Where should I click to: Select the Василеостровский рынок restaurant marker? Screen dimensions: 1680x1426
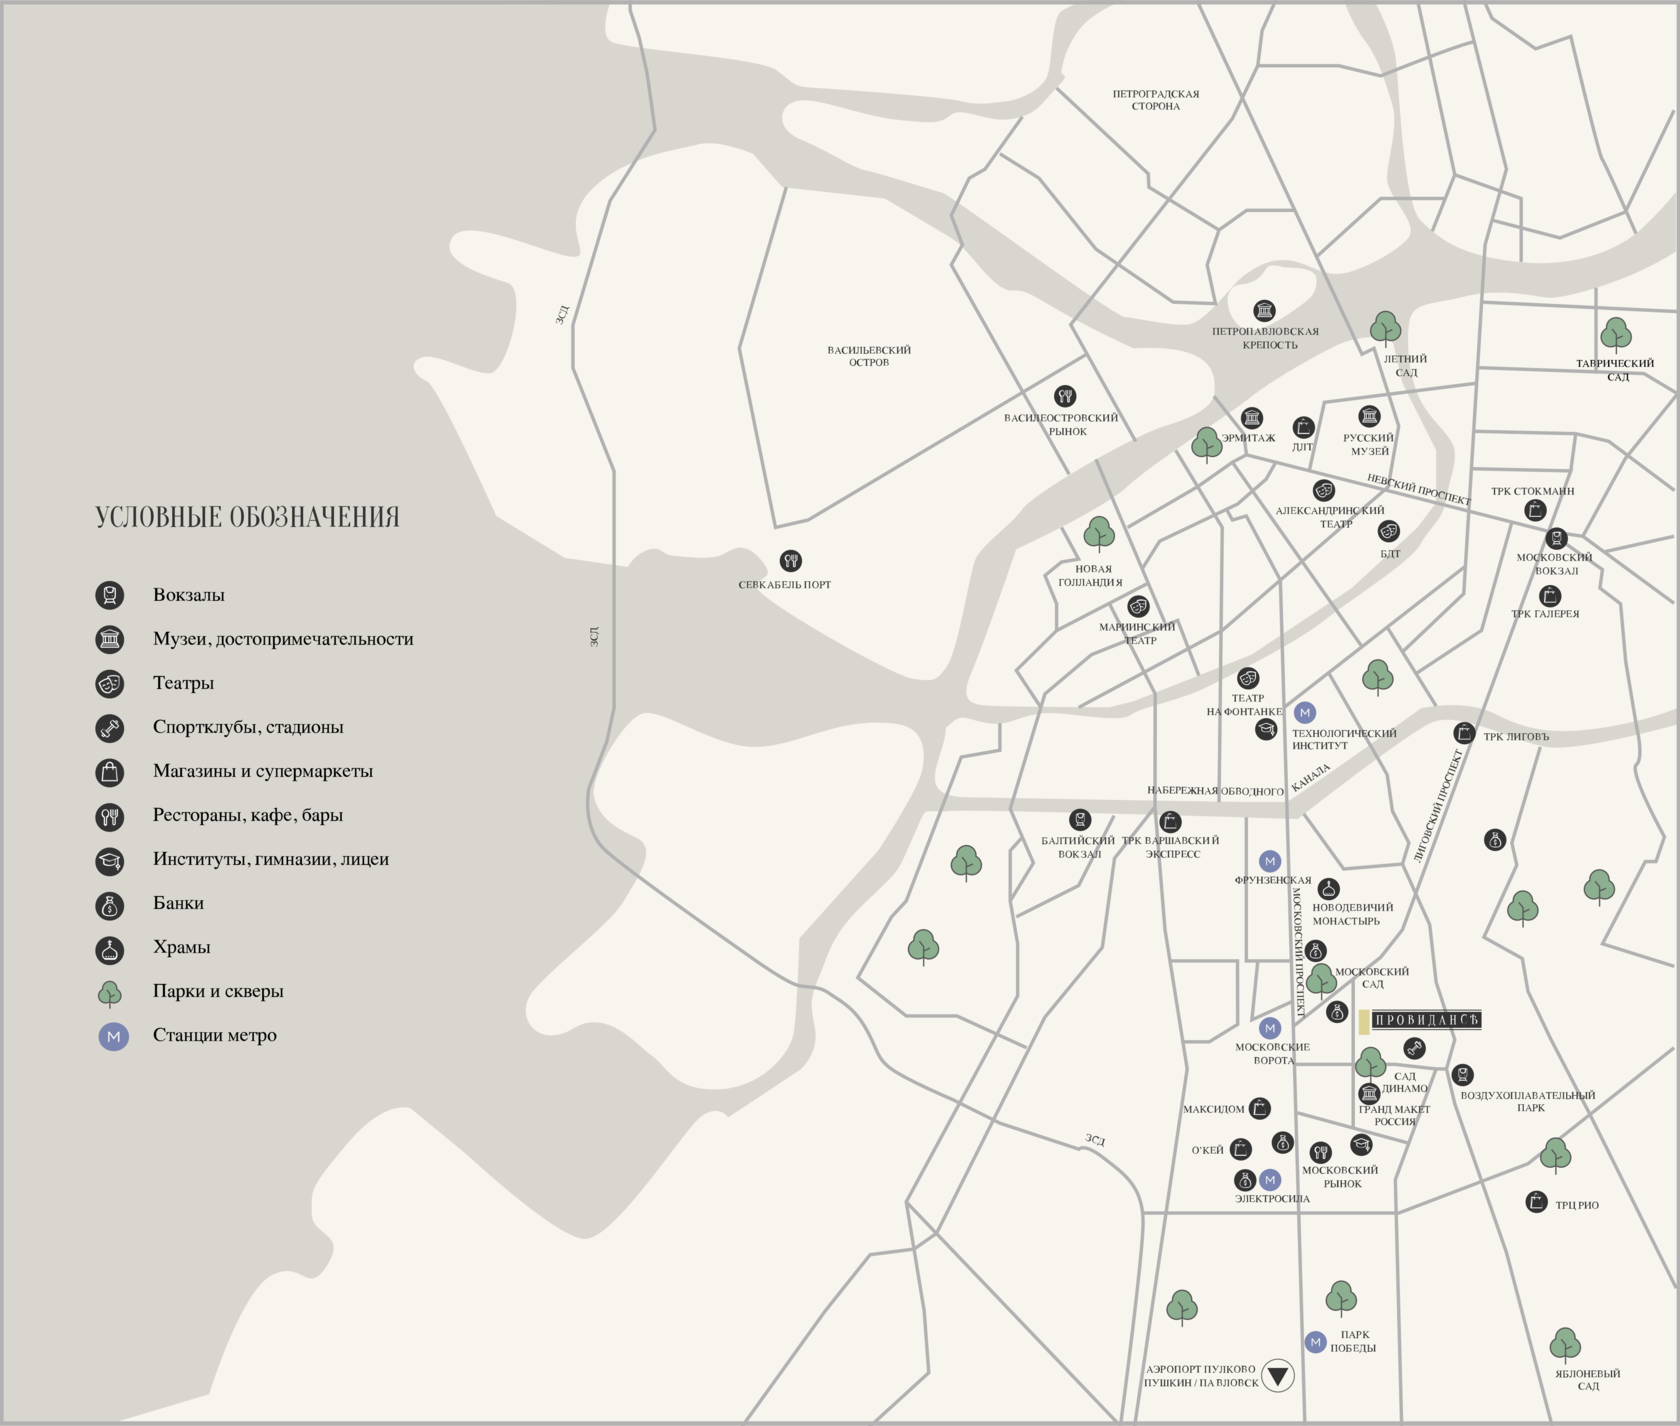[x=1066, y=396]
